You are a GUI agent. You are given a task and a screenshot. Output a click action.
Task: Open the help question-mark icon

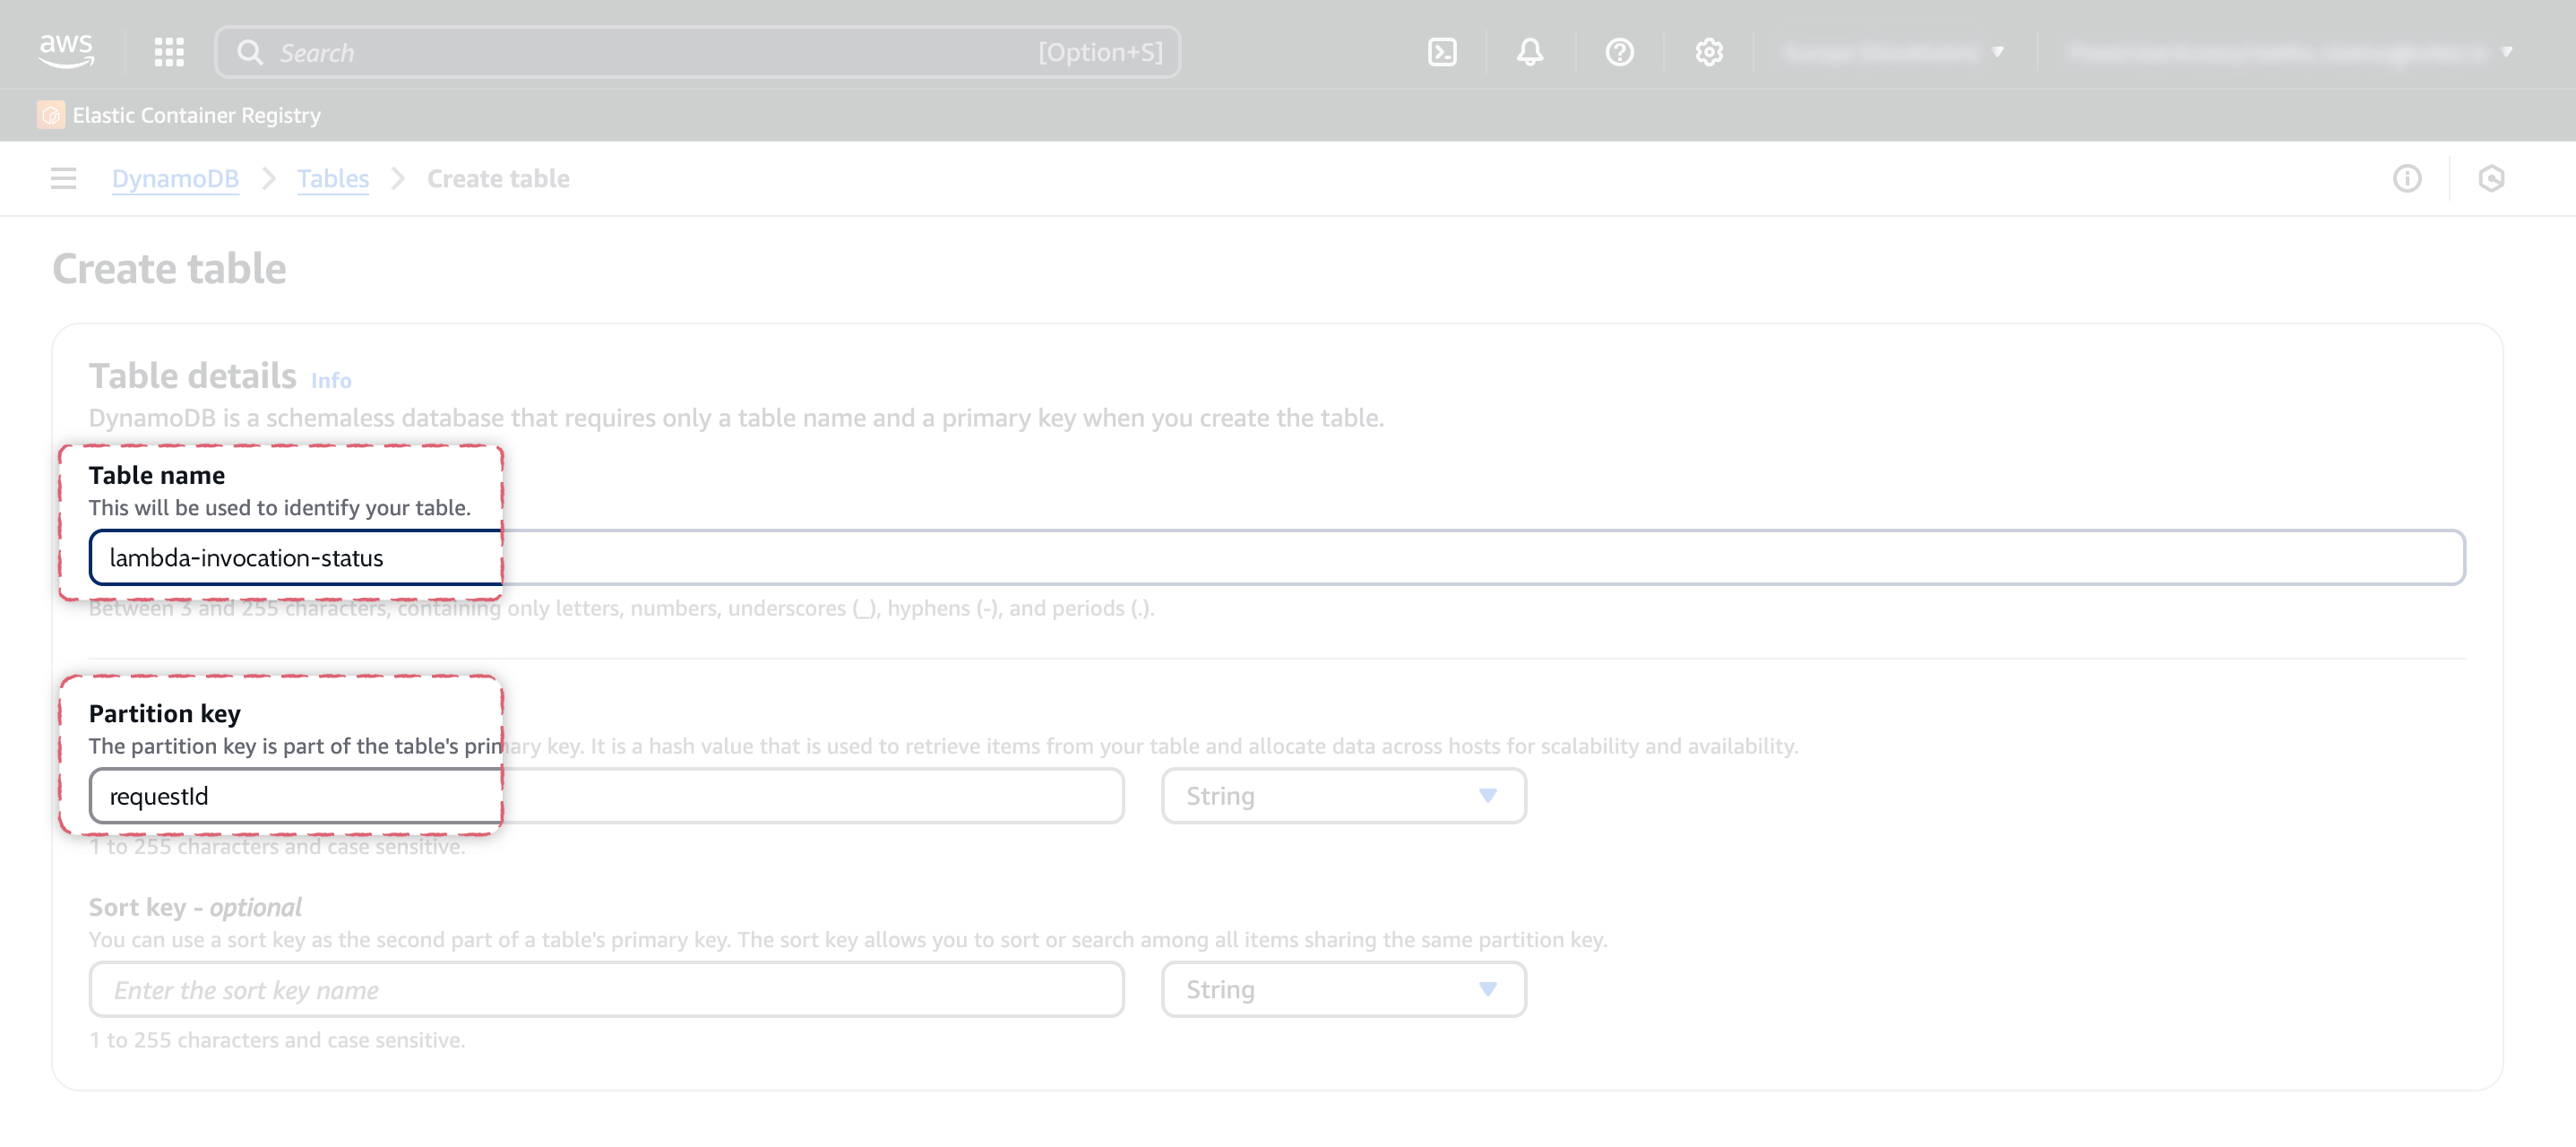click(1620, 51)
